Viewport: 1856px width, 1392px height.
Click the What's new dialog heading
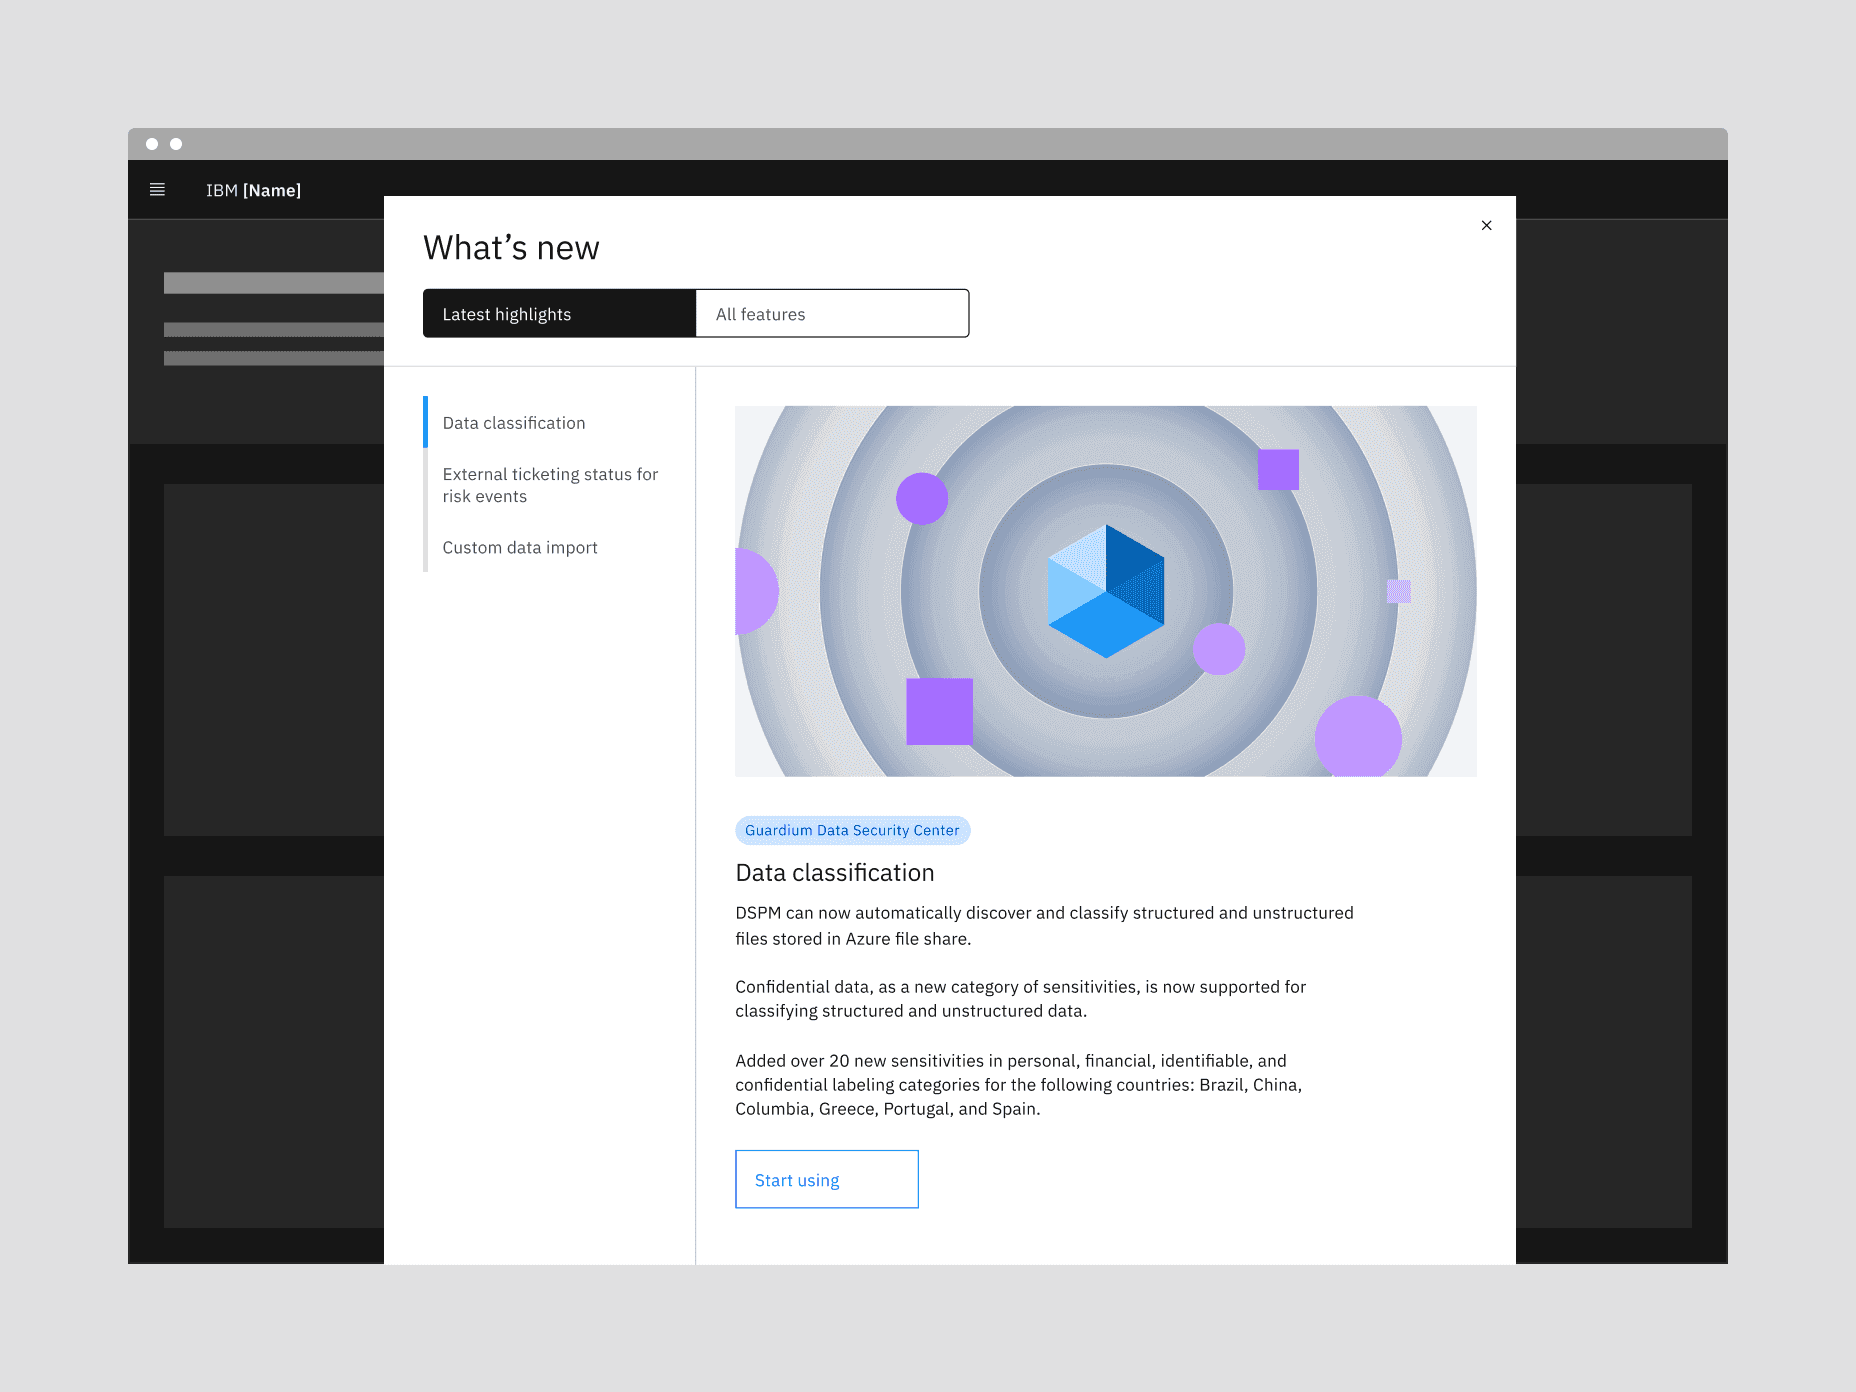coord(511,248)
